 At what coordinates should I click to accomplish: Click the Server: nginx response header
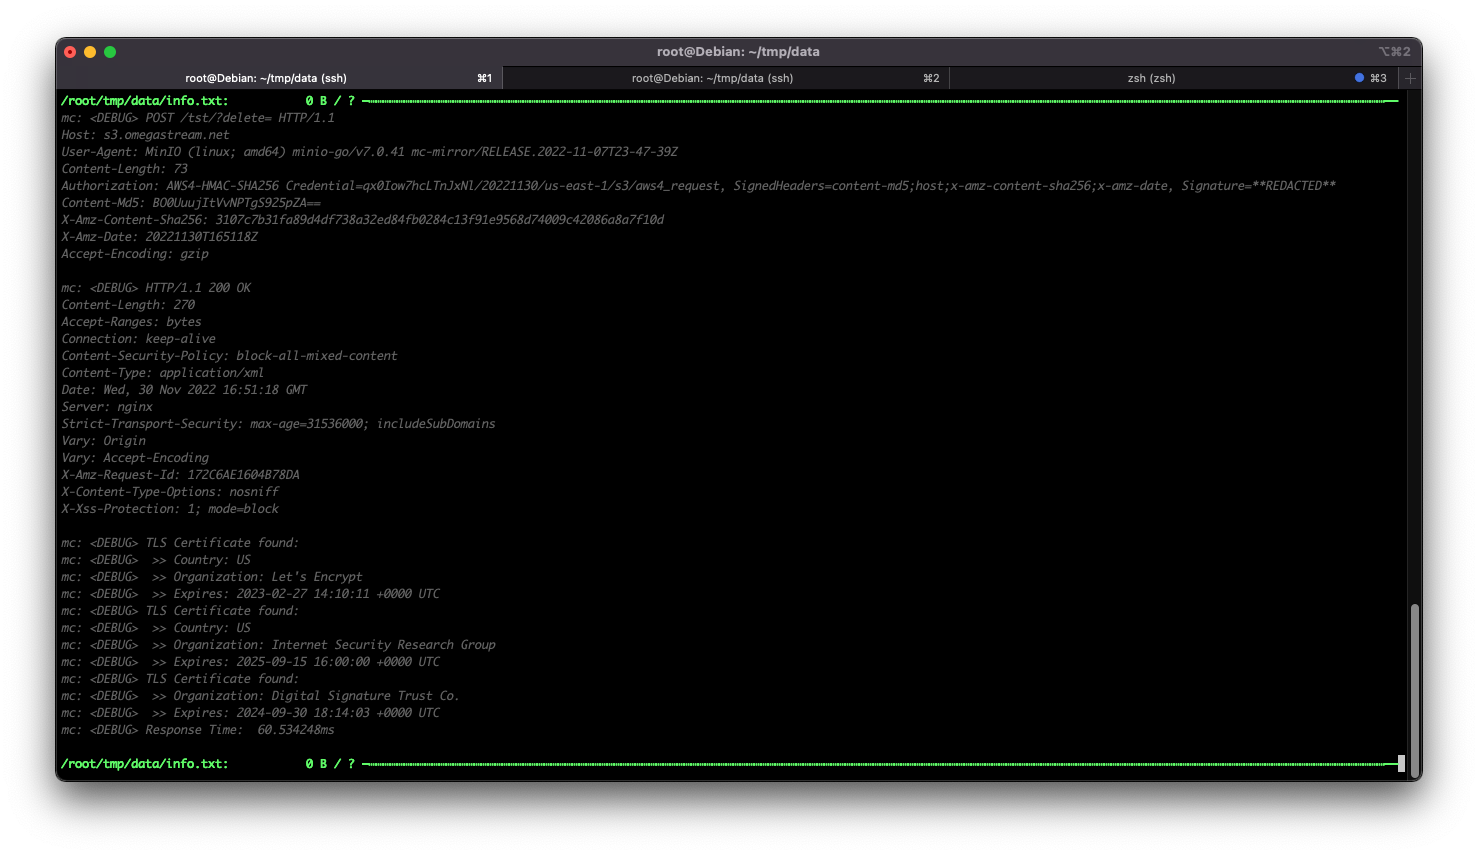pyautogui.click(x=108, y=406)
